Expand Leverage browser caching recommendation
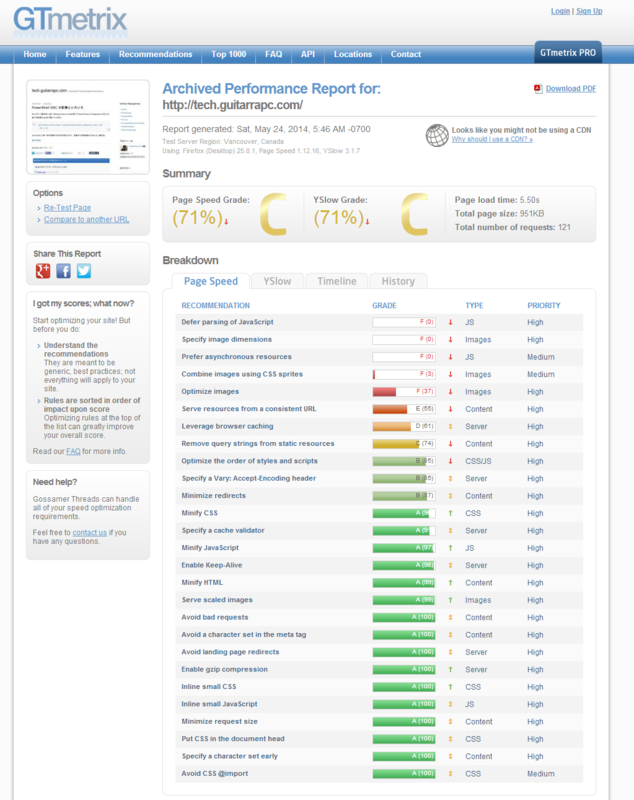634x800 pixels. click(227, 426)
